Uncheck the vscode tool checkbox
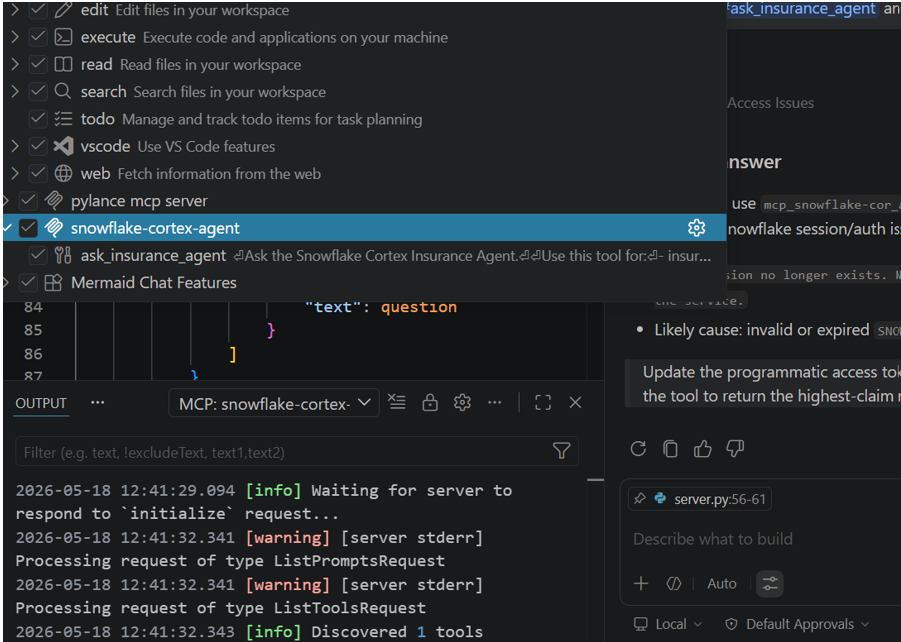Screen dimensions: 901x642 38,146
